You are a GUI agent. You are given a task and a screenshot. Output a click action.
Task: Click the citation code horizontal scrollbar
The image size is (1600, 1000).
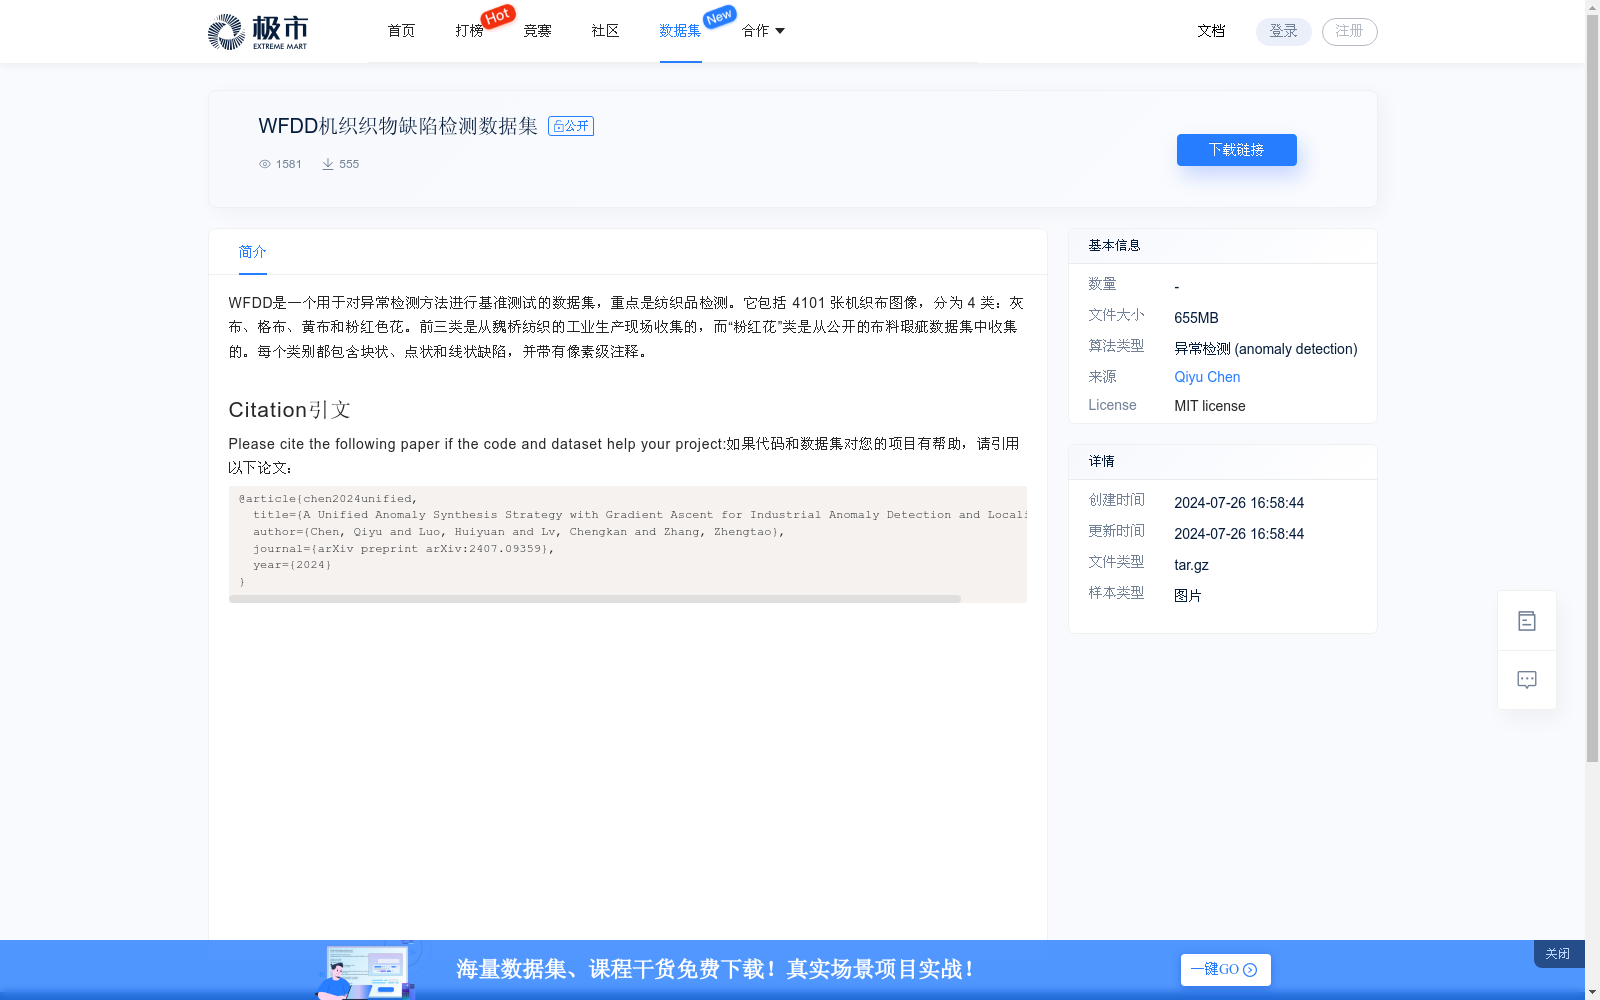tap(595, 599)
